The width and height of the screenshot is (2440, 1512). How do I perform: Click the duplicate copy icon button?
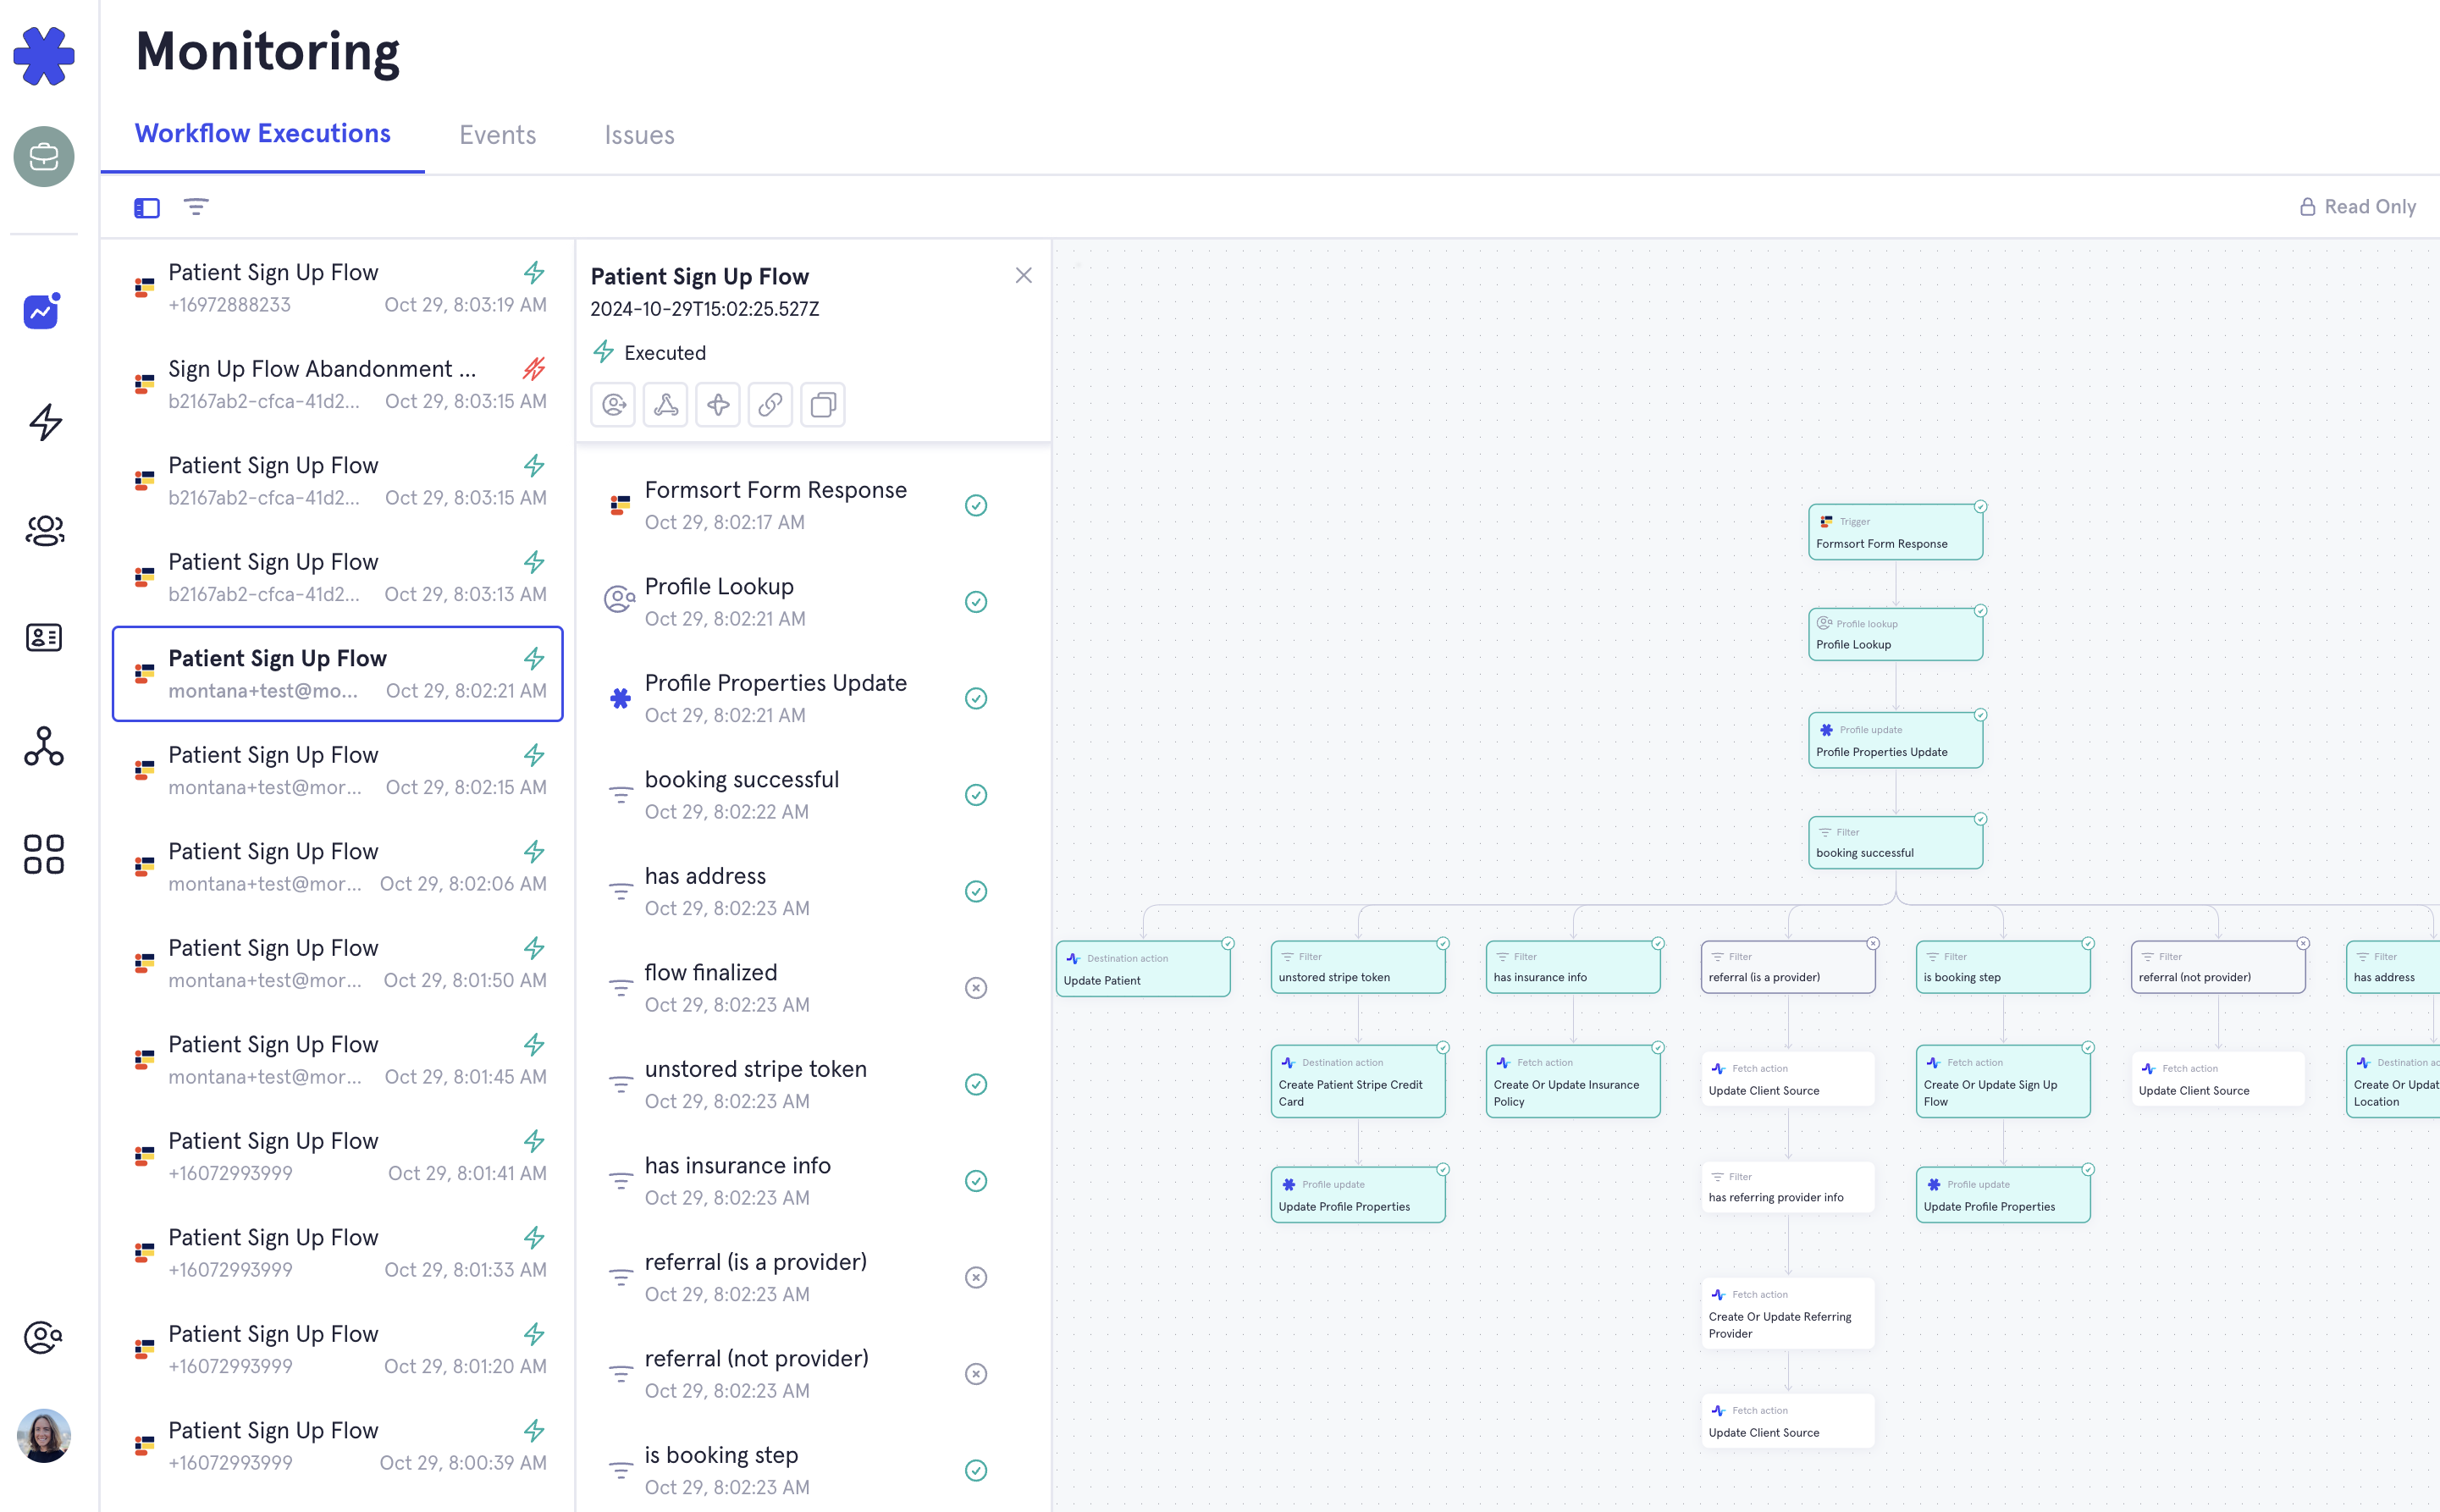(x=823, y=404)
